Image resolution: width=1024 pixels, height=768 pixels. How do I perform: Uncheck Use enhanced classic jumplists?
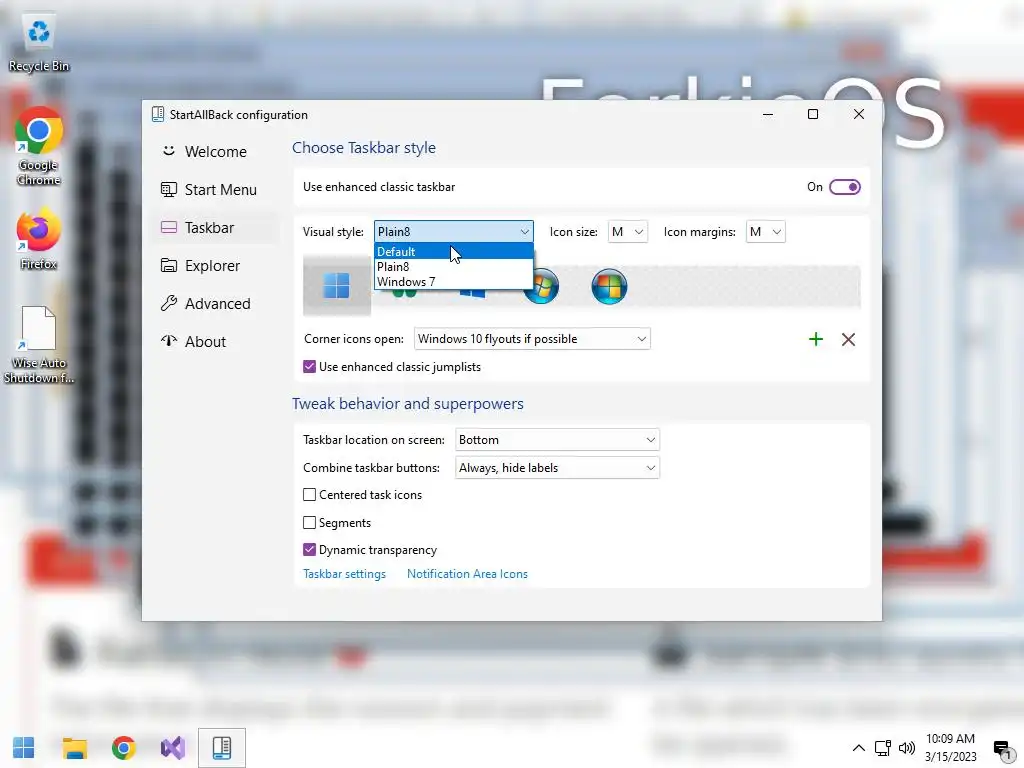coord(310,367)
